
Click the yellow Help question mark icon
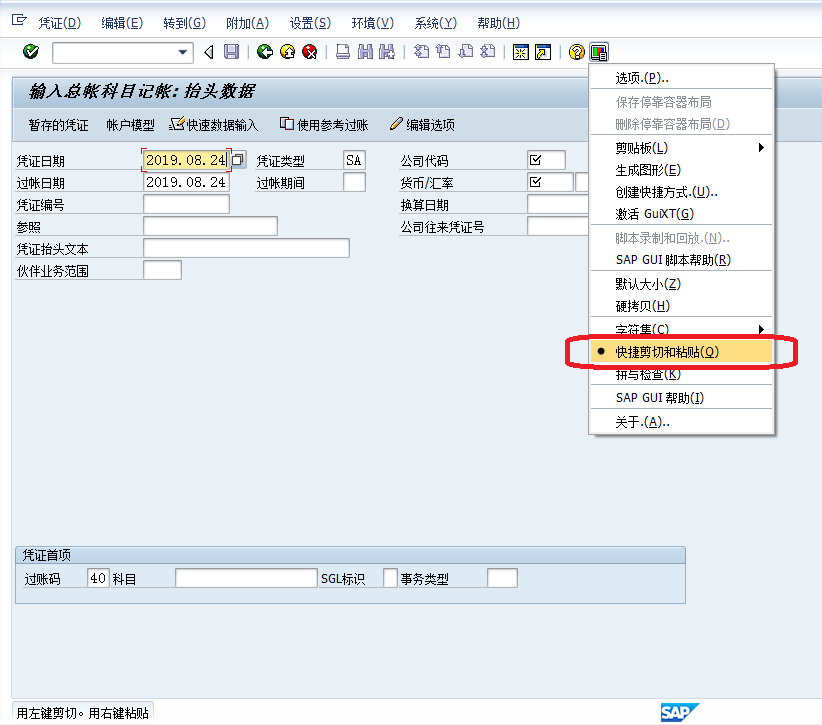coord(577,52)
